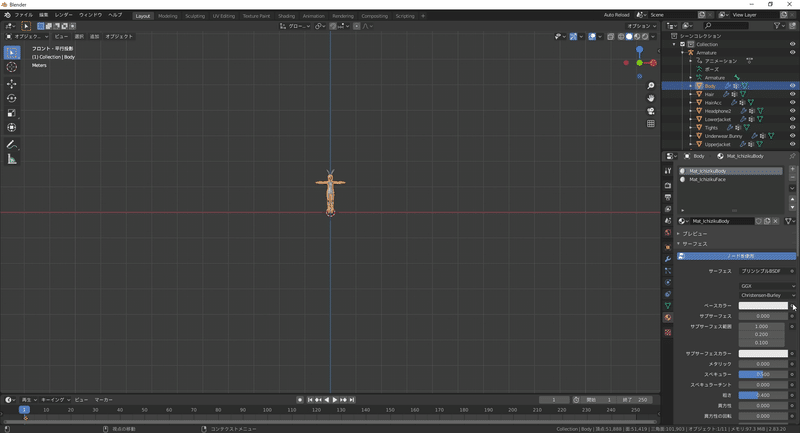This screenshot has width=800, height=433.
Task: Expand the プレビュー panel
Action: 694,234
